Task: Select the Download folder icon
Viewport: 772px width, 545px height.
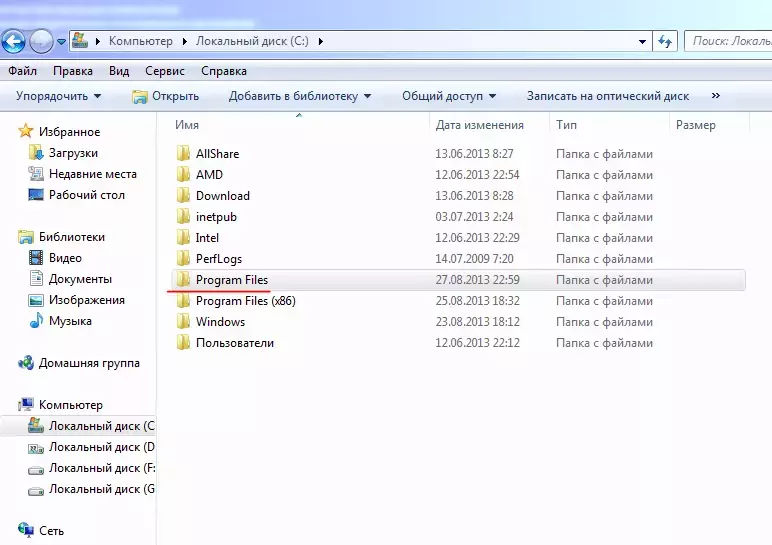Action: (183, 195)
